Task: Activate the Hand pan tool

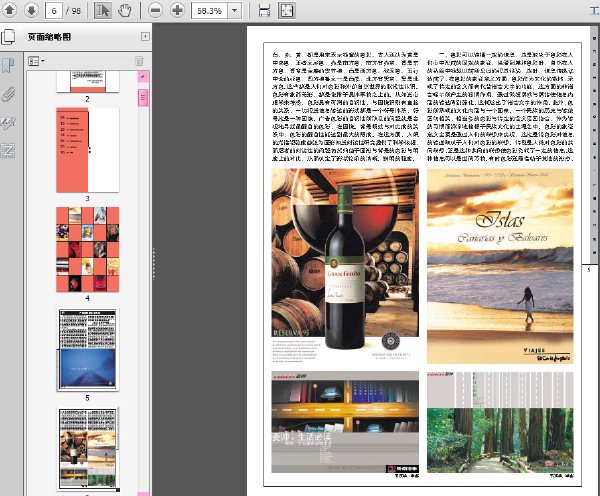Action: point(124,10)
